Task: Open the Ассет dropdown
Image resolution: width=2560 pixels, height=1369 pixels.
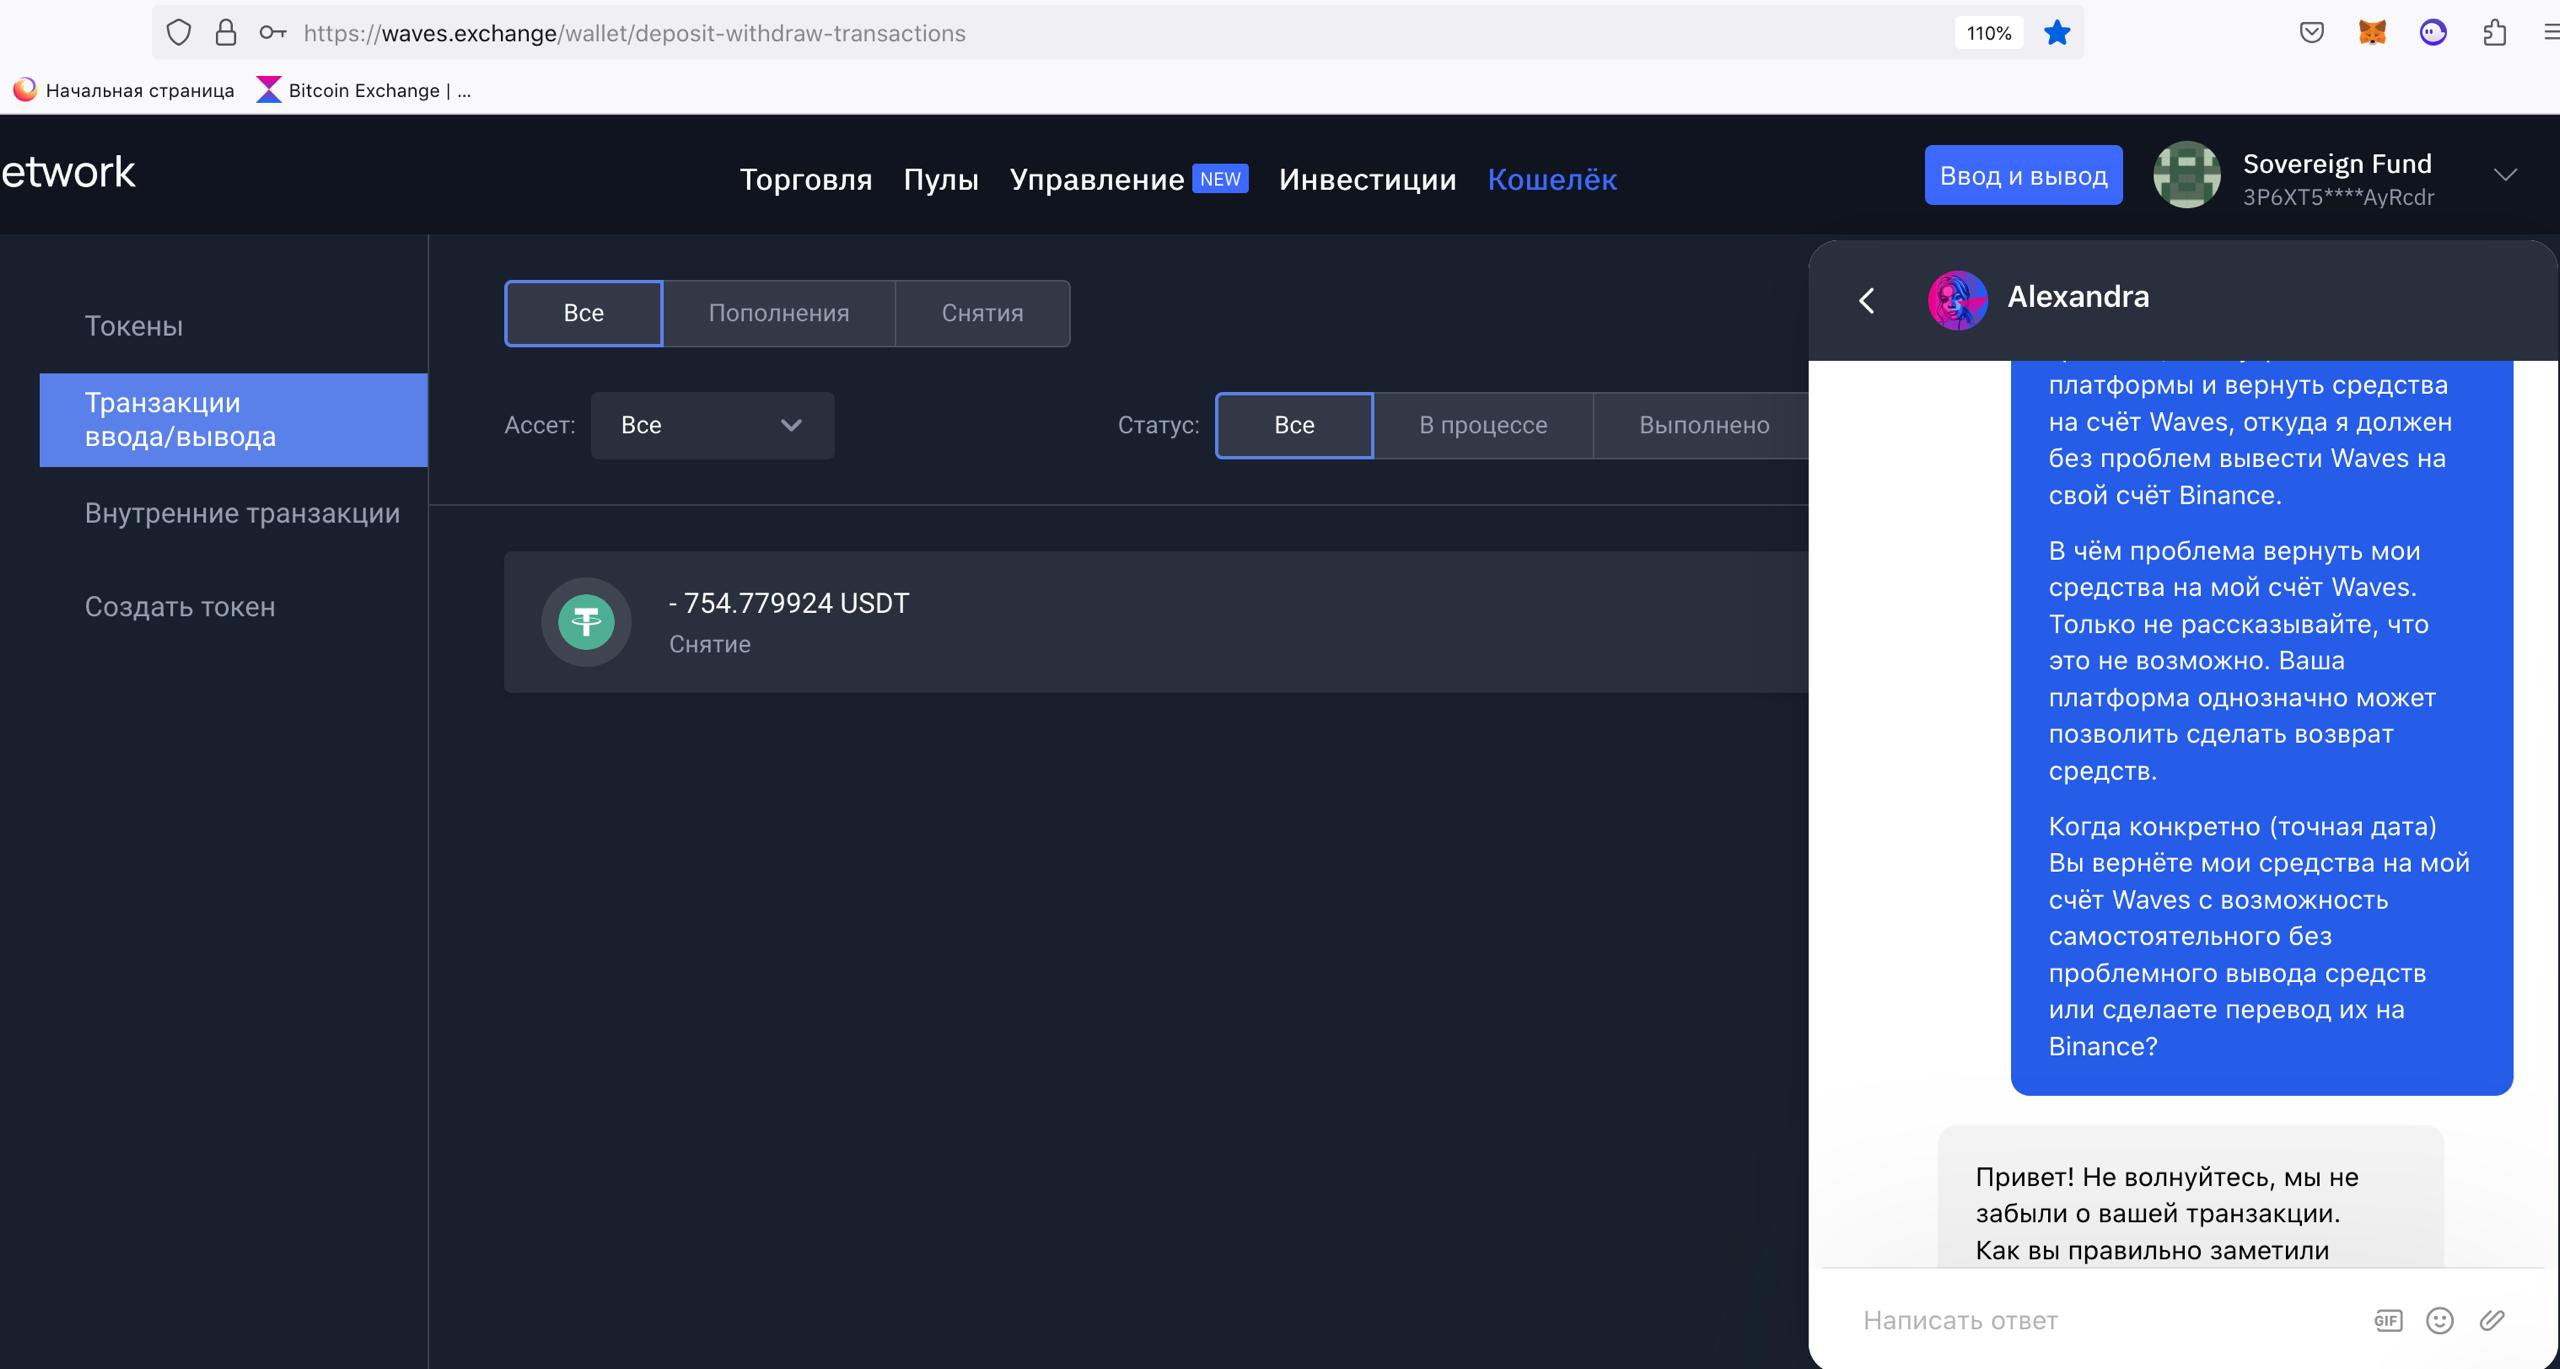Action: click(712, 425)
